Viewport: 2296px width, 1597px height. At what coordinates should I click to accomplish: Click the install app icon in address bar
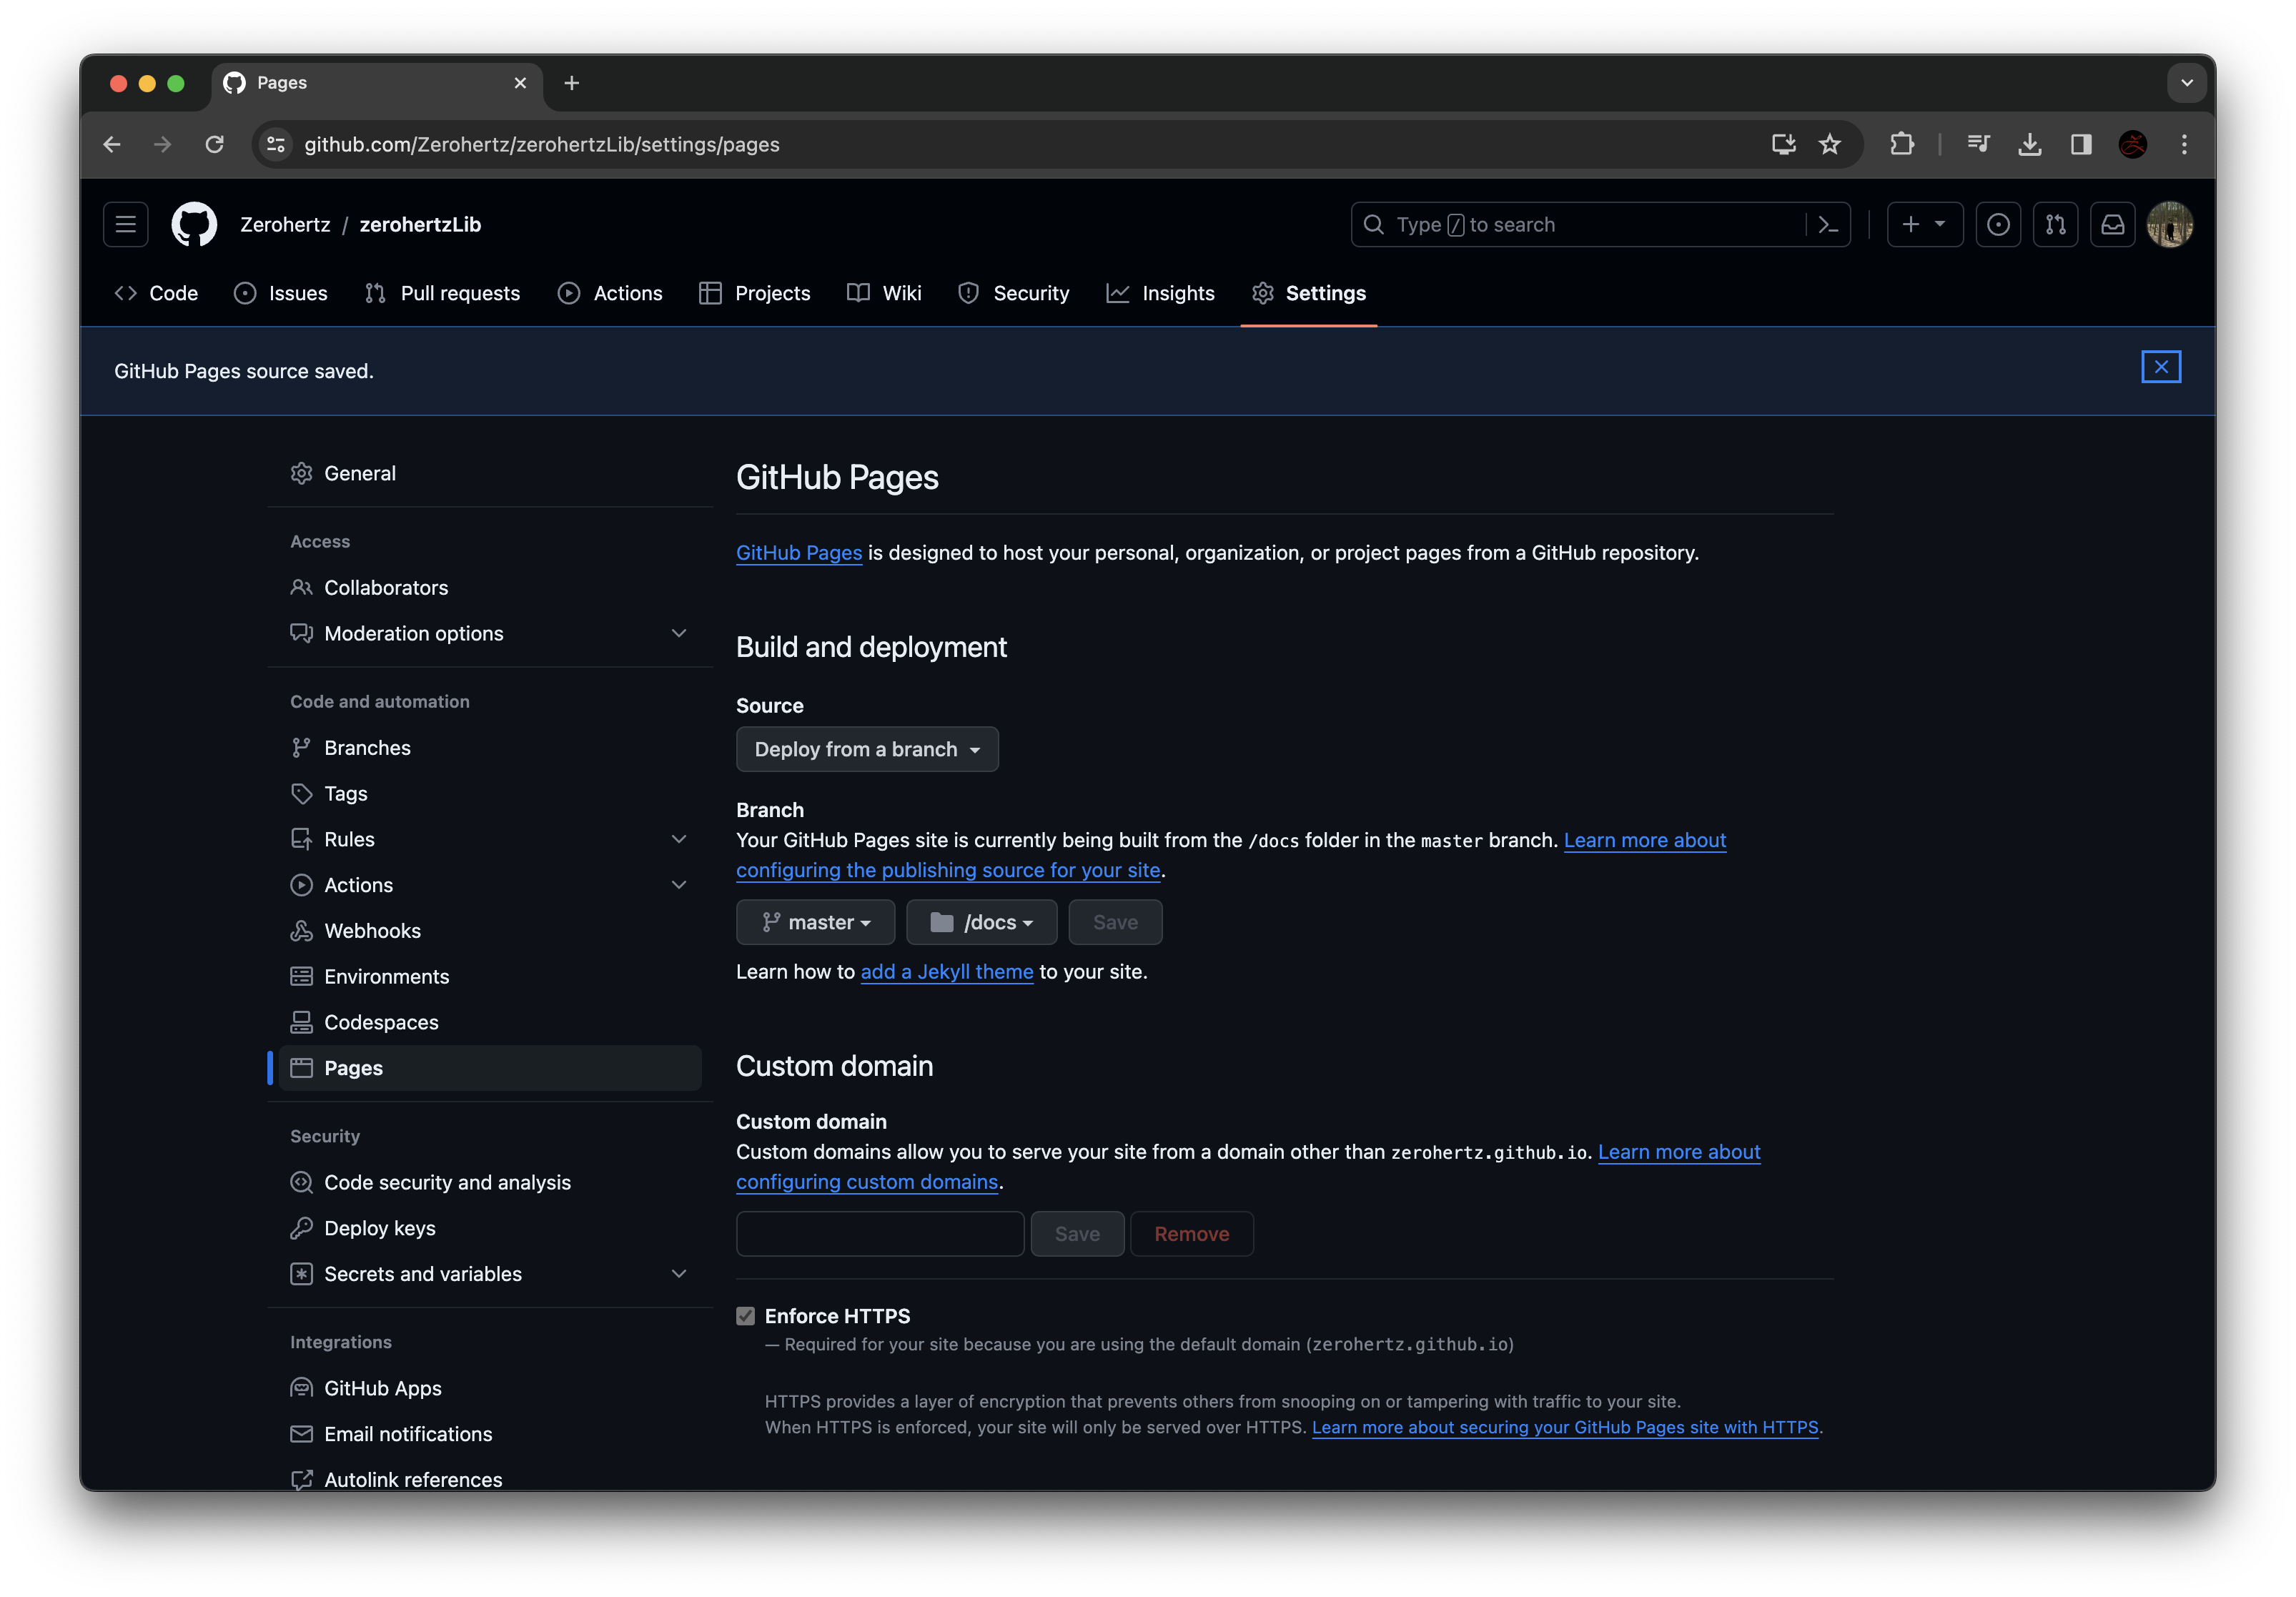click(x=1783, y=145)
